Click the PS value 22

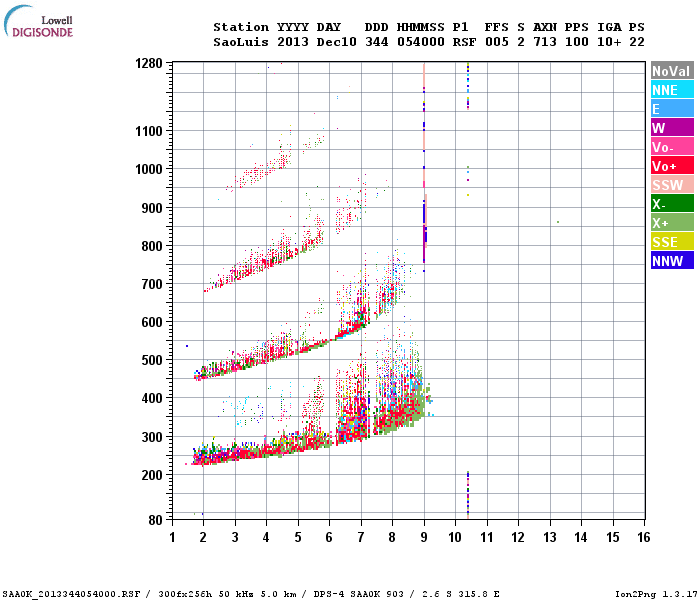[637, 42]
